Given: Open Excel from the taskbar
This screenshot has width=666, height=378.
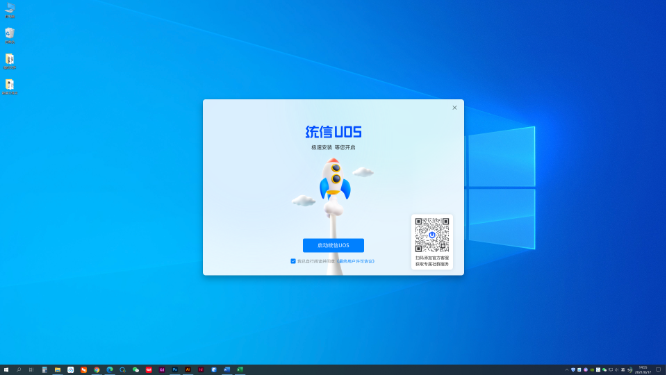Looking at the screenshot, I should pyautogui.click(x=240, y=370).
